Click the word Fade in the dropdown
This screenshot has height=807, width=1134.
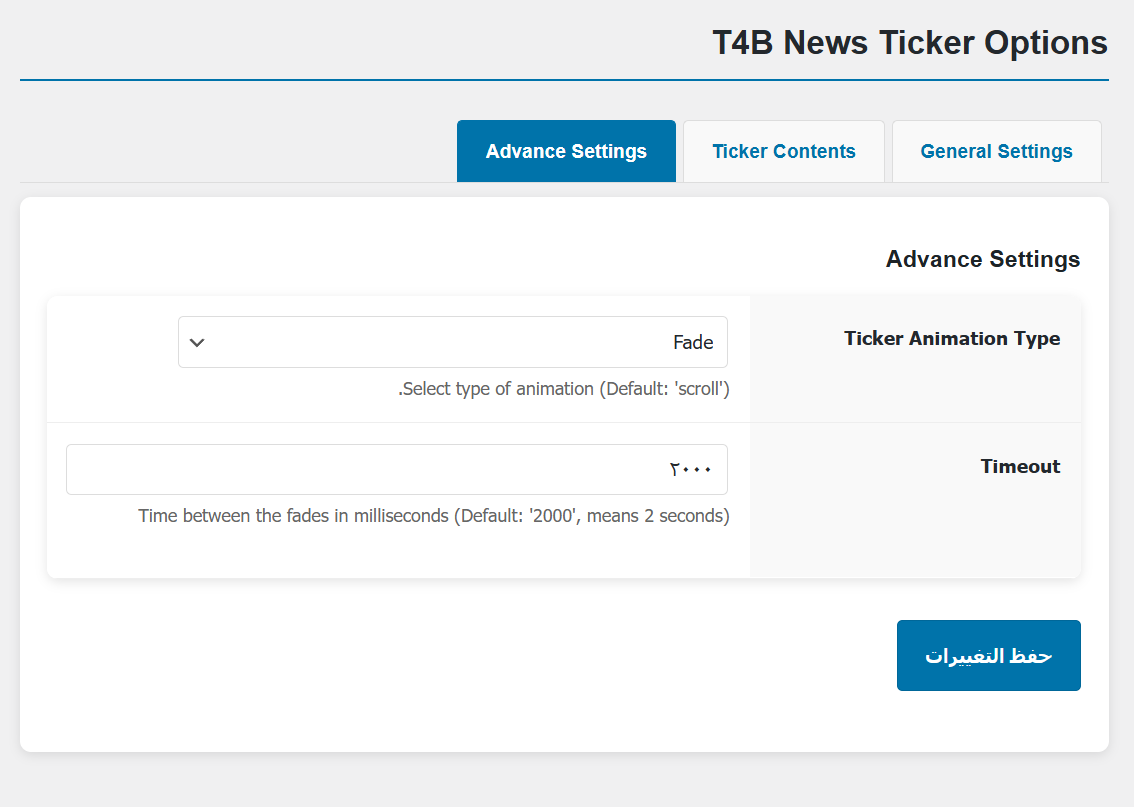point(693,343)
